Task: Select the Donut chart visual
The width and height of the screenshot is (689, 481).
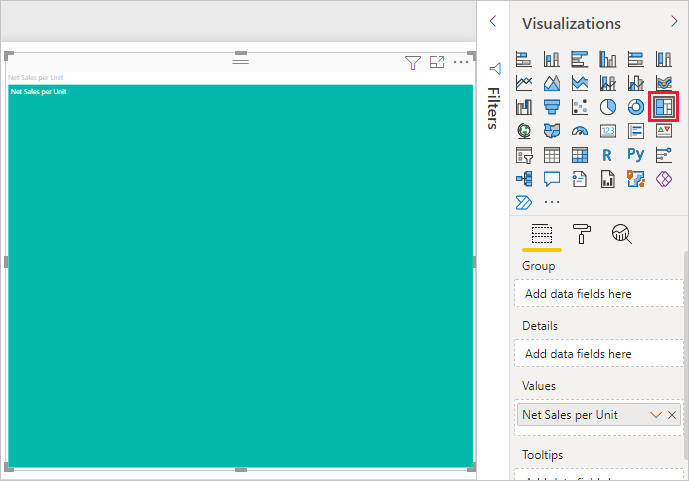Action: click(636, 107)
